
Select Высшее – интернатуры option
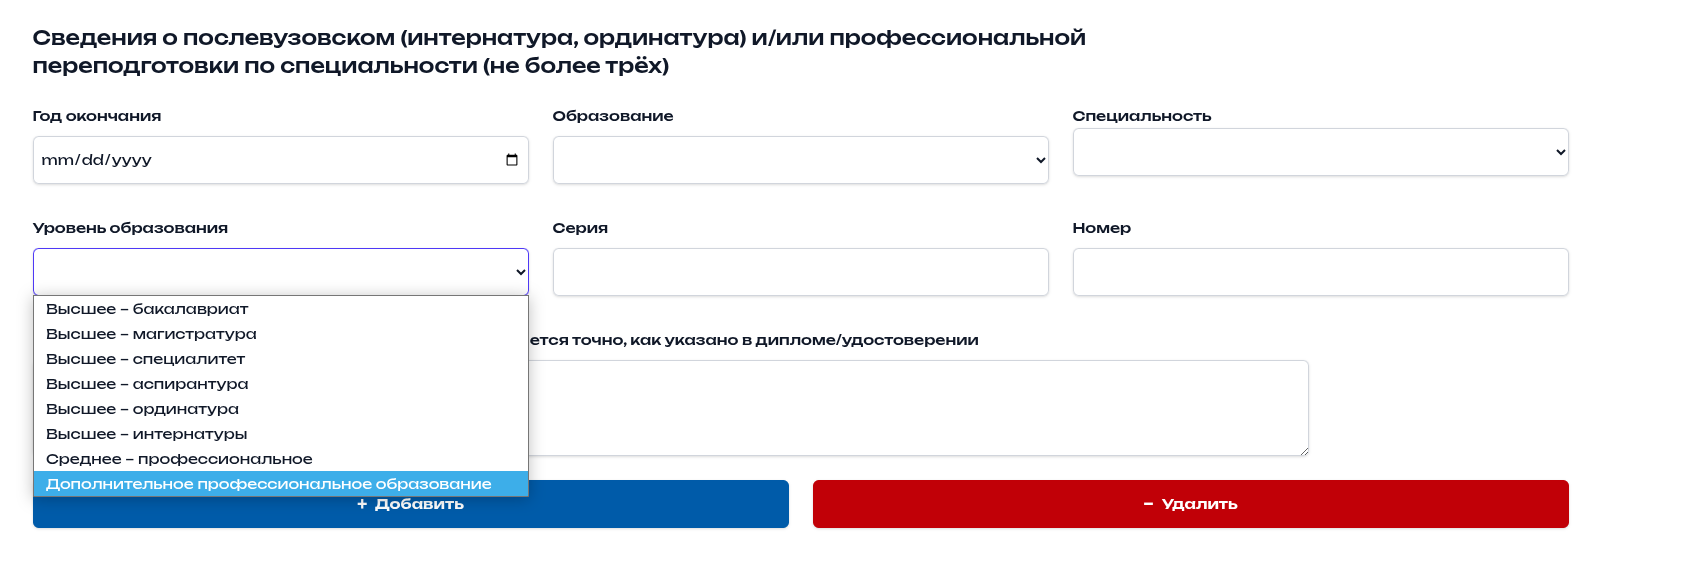point(146,434)
